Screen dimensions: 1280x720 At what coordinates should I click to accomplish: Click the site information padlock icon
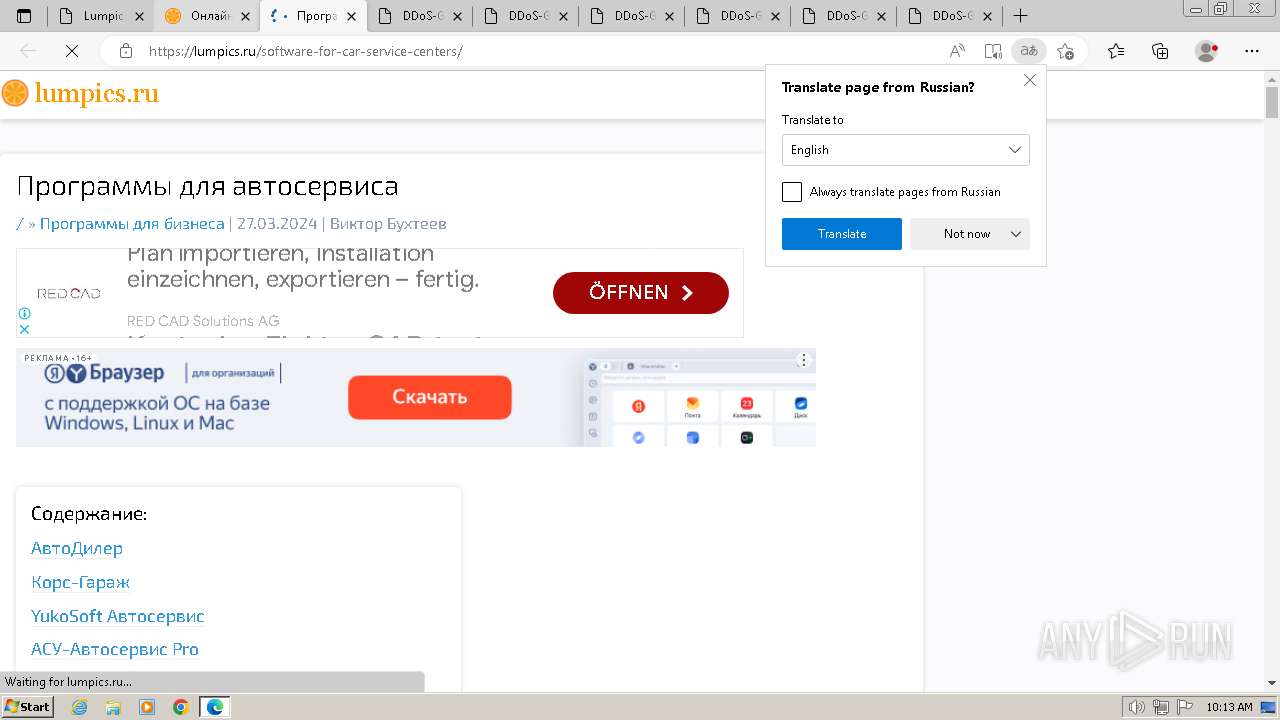pyautogui.click(x=126, y=51)
